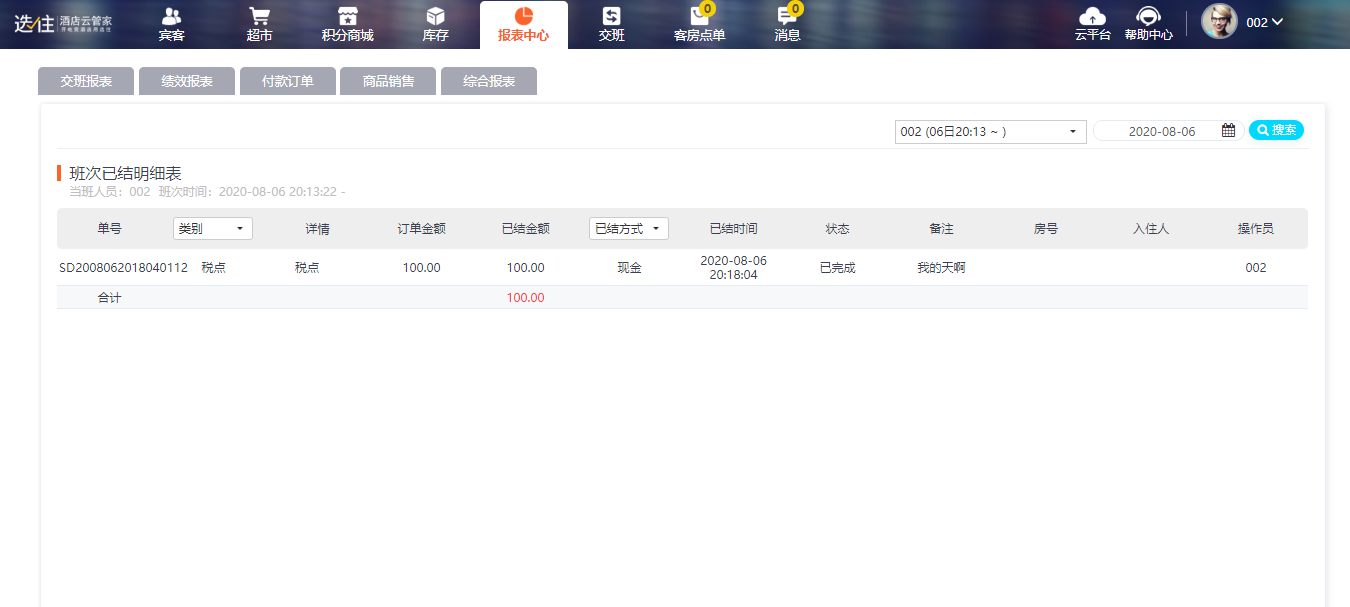Click the 房号 column header

click(1045, 229)
